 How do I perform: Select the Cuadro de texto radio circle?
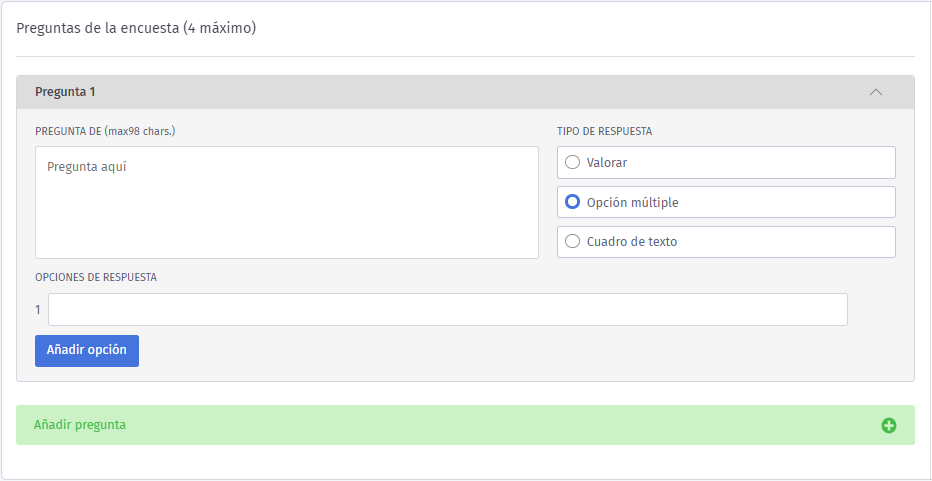572,241
